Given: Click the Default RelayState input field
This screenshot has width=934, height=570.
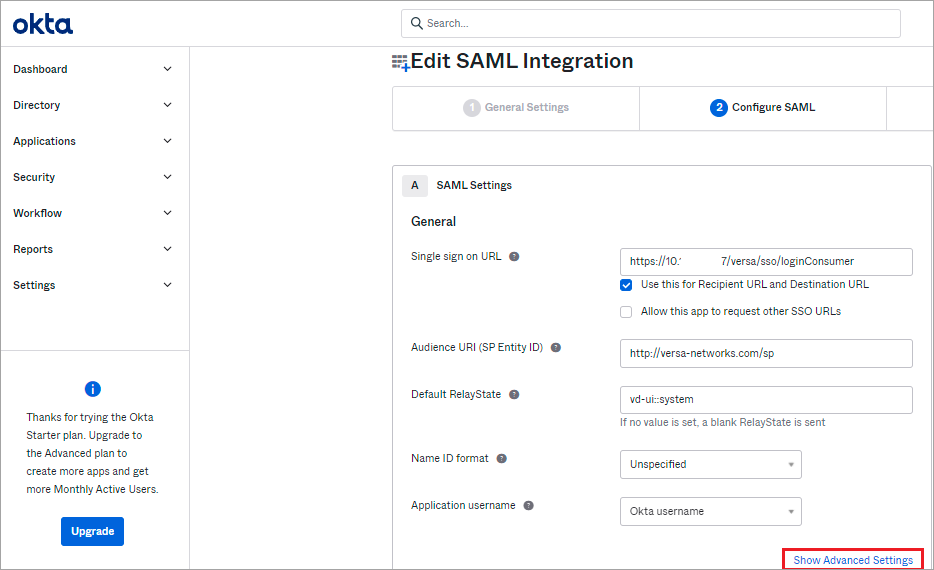Looking at the screenshot, I should [x=766, y=400].
